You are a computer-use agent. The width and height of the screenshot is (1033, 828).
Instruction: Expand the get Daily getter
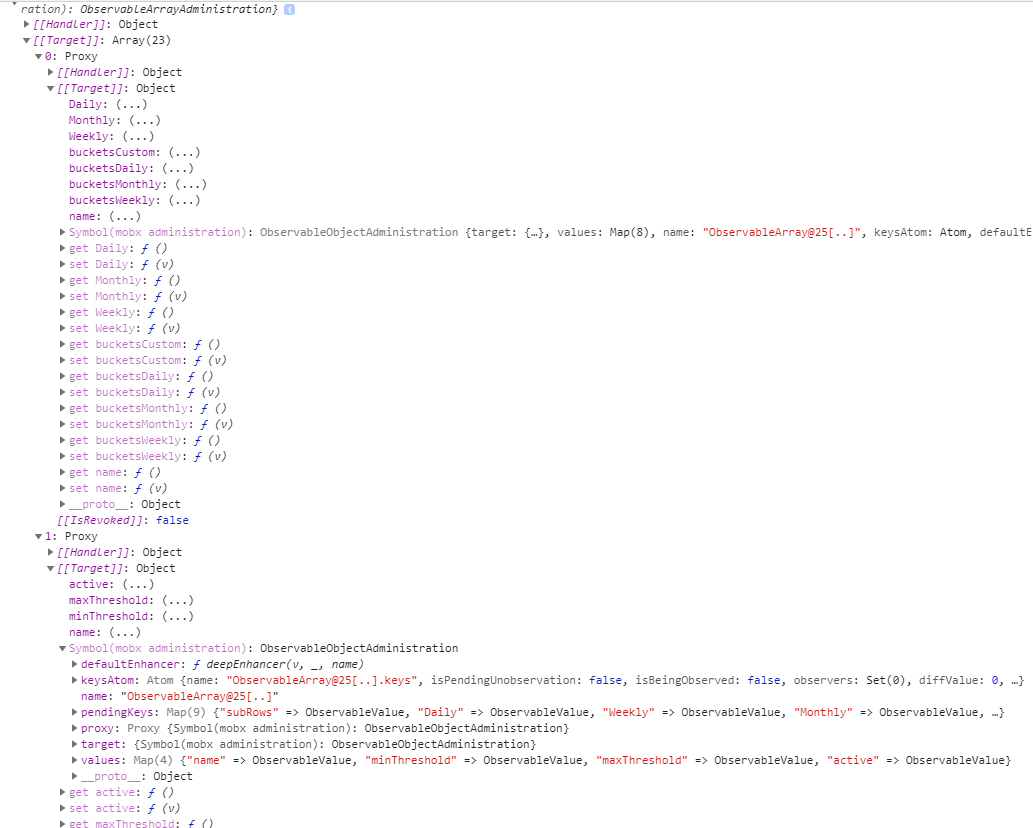[63, 248]
